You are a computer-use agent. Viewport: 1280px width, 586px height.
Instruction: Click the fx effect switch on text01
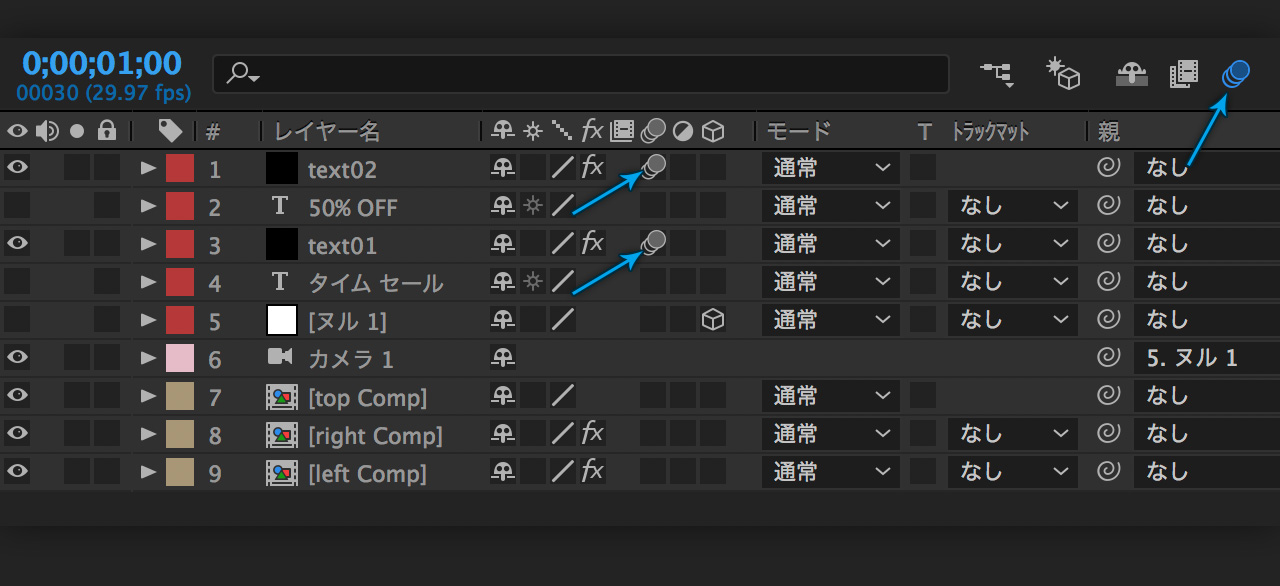[593, 243]
